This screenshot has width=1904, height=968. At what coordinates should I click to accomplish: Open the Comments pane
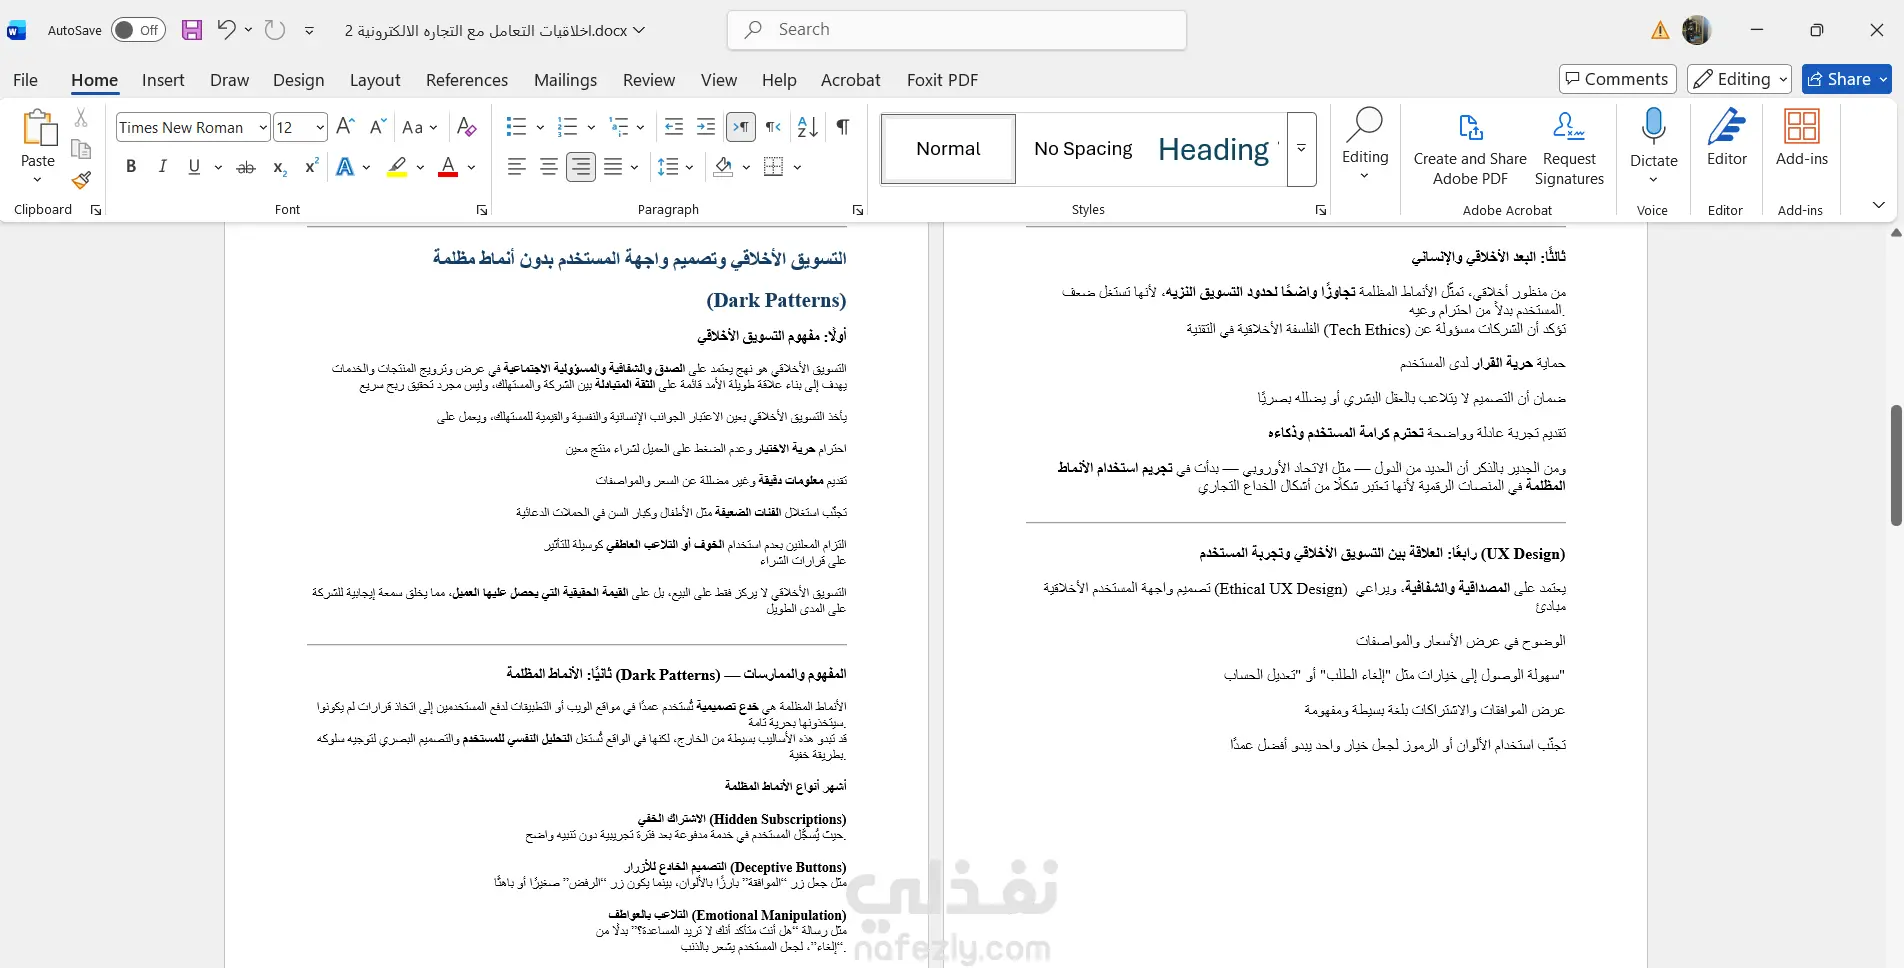tap(1616, 79)
